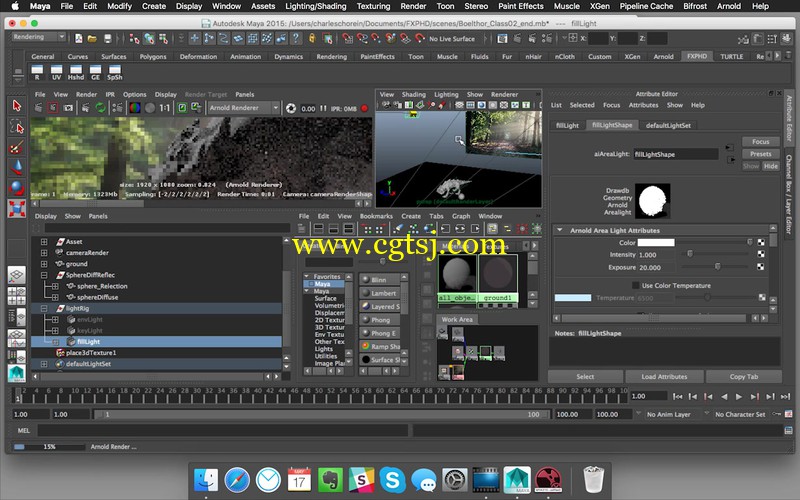Open the Arnold Renderer dropdown

click(243, 108)
